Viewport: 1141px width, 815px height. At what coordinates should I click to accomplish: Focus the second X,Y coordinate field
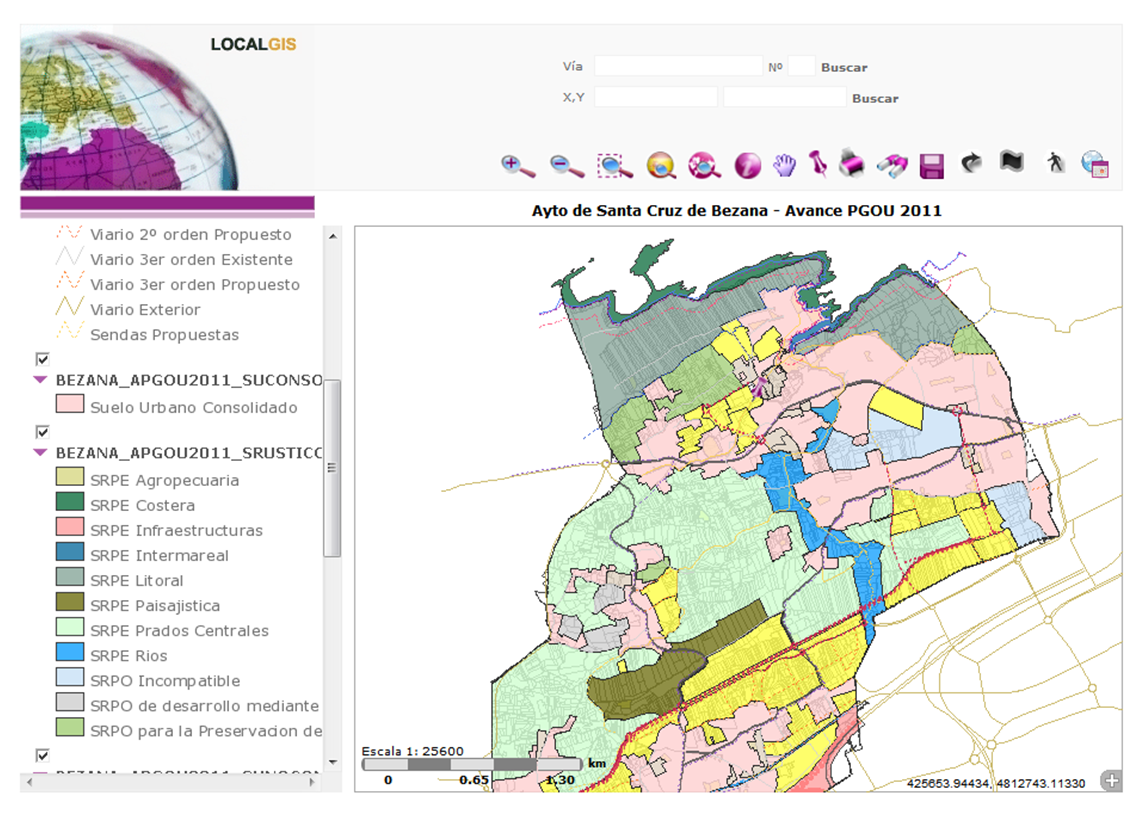coord(784,97)
